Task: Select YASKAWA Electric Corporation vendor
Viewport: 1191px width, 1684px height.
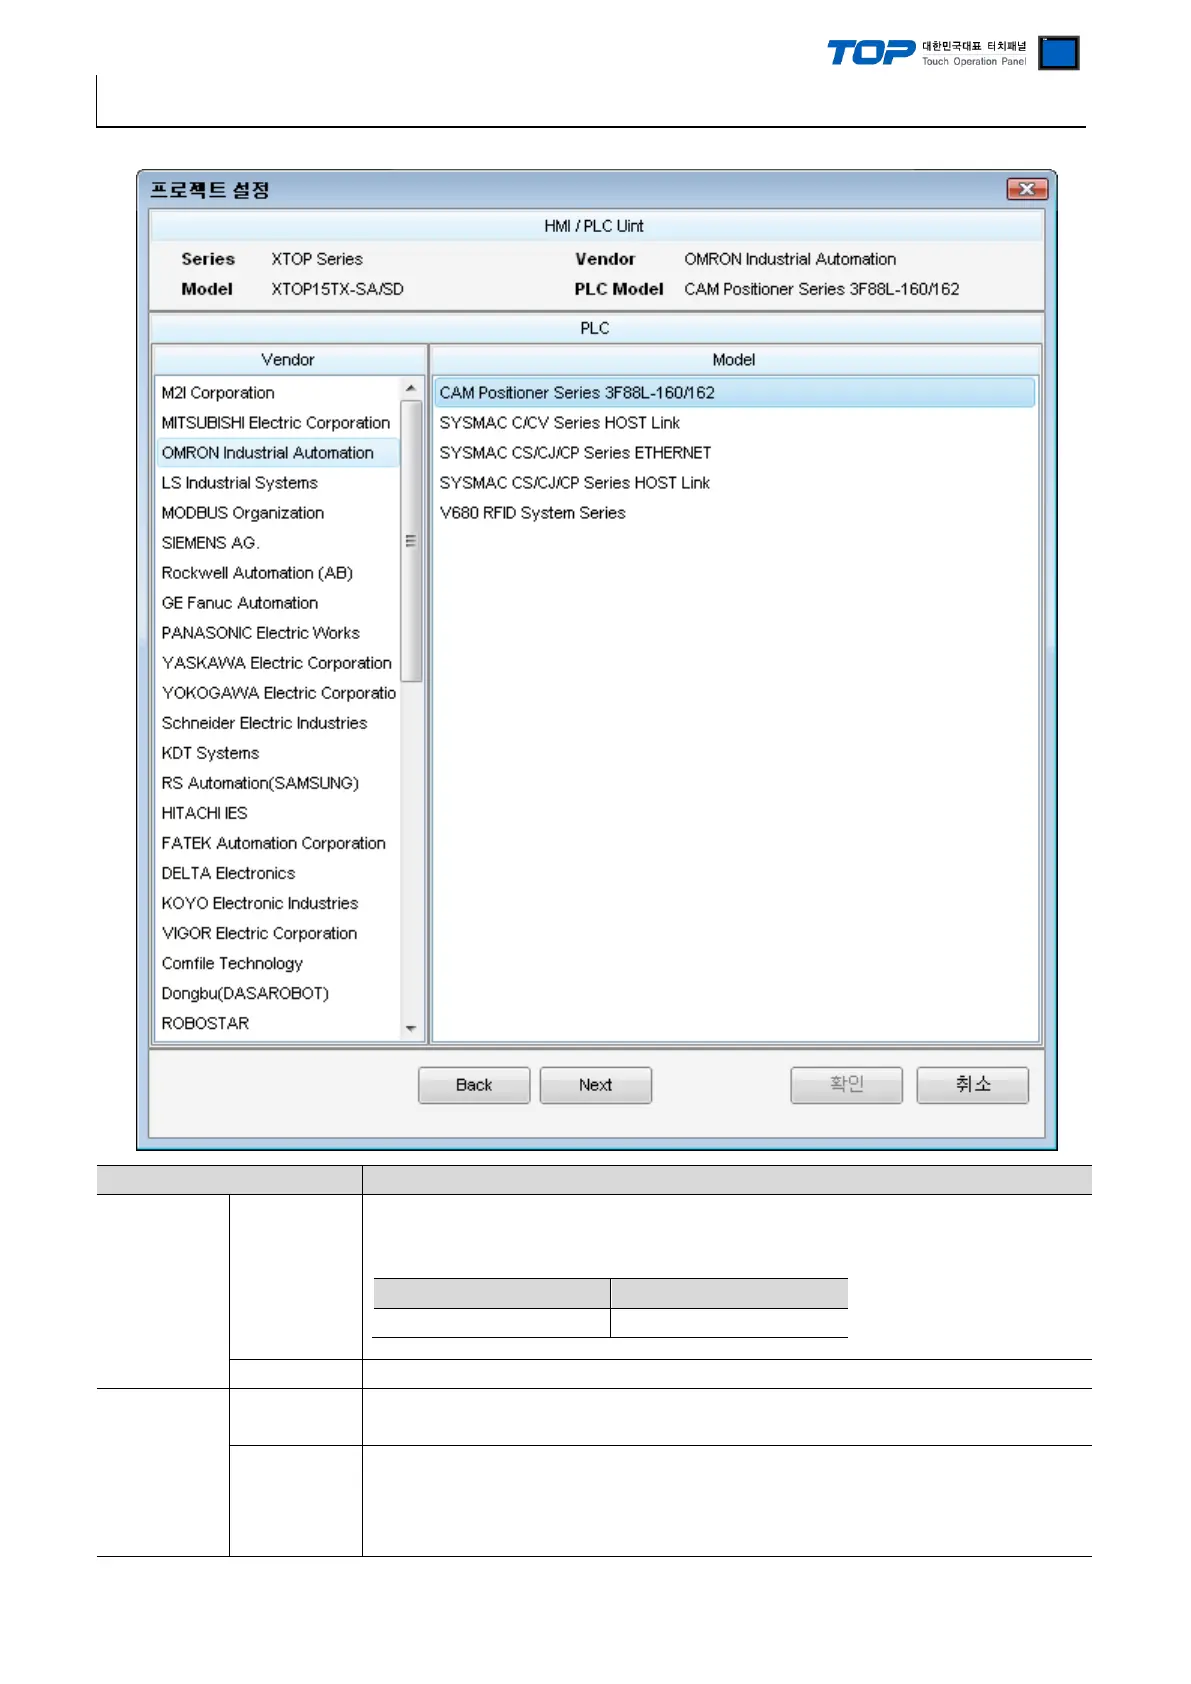Action: (278, 663)
